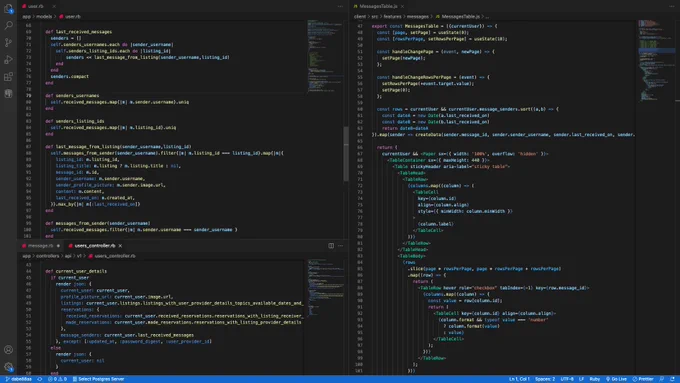The image size is (680, 383).
Task: Click the Prettier status item
Action: coord(643,379)
